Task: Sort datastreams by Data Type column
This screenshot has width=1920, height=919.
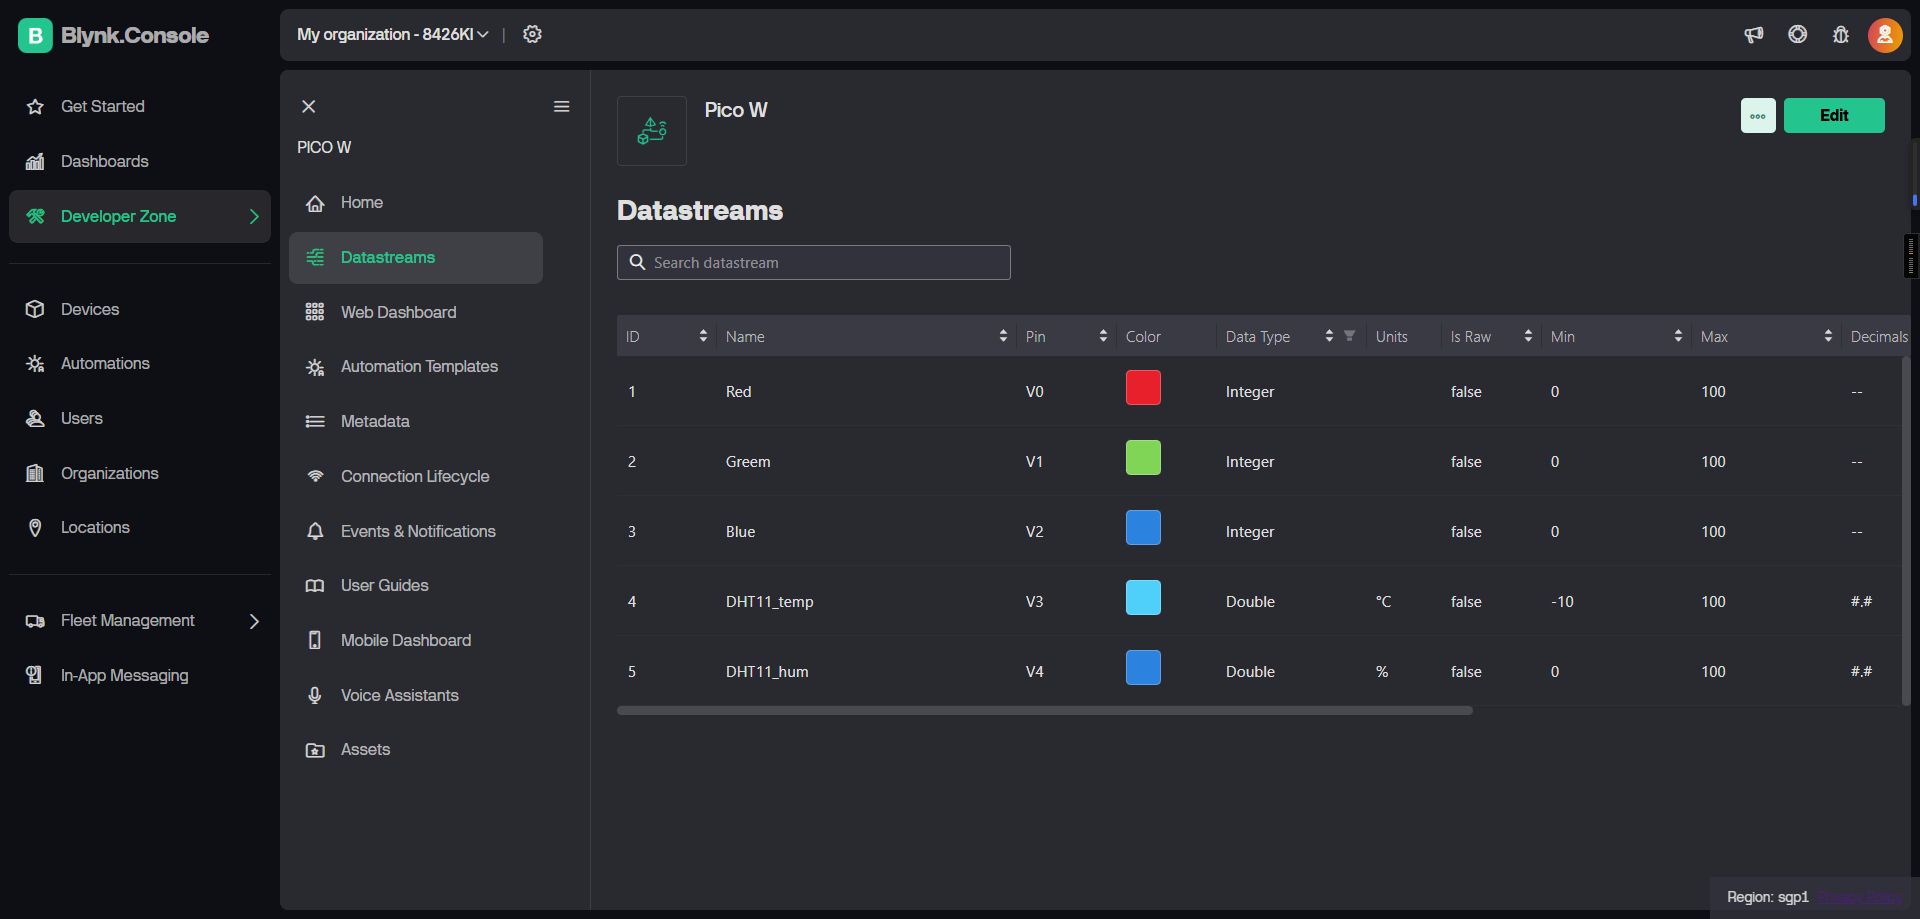Action: point(1329,336)
